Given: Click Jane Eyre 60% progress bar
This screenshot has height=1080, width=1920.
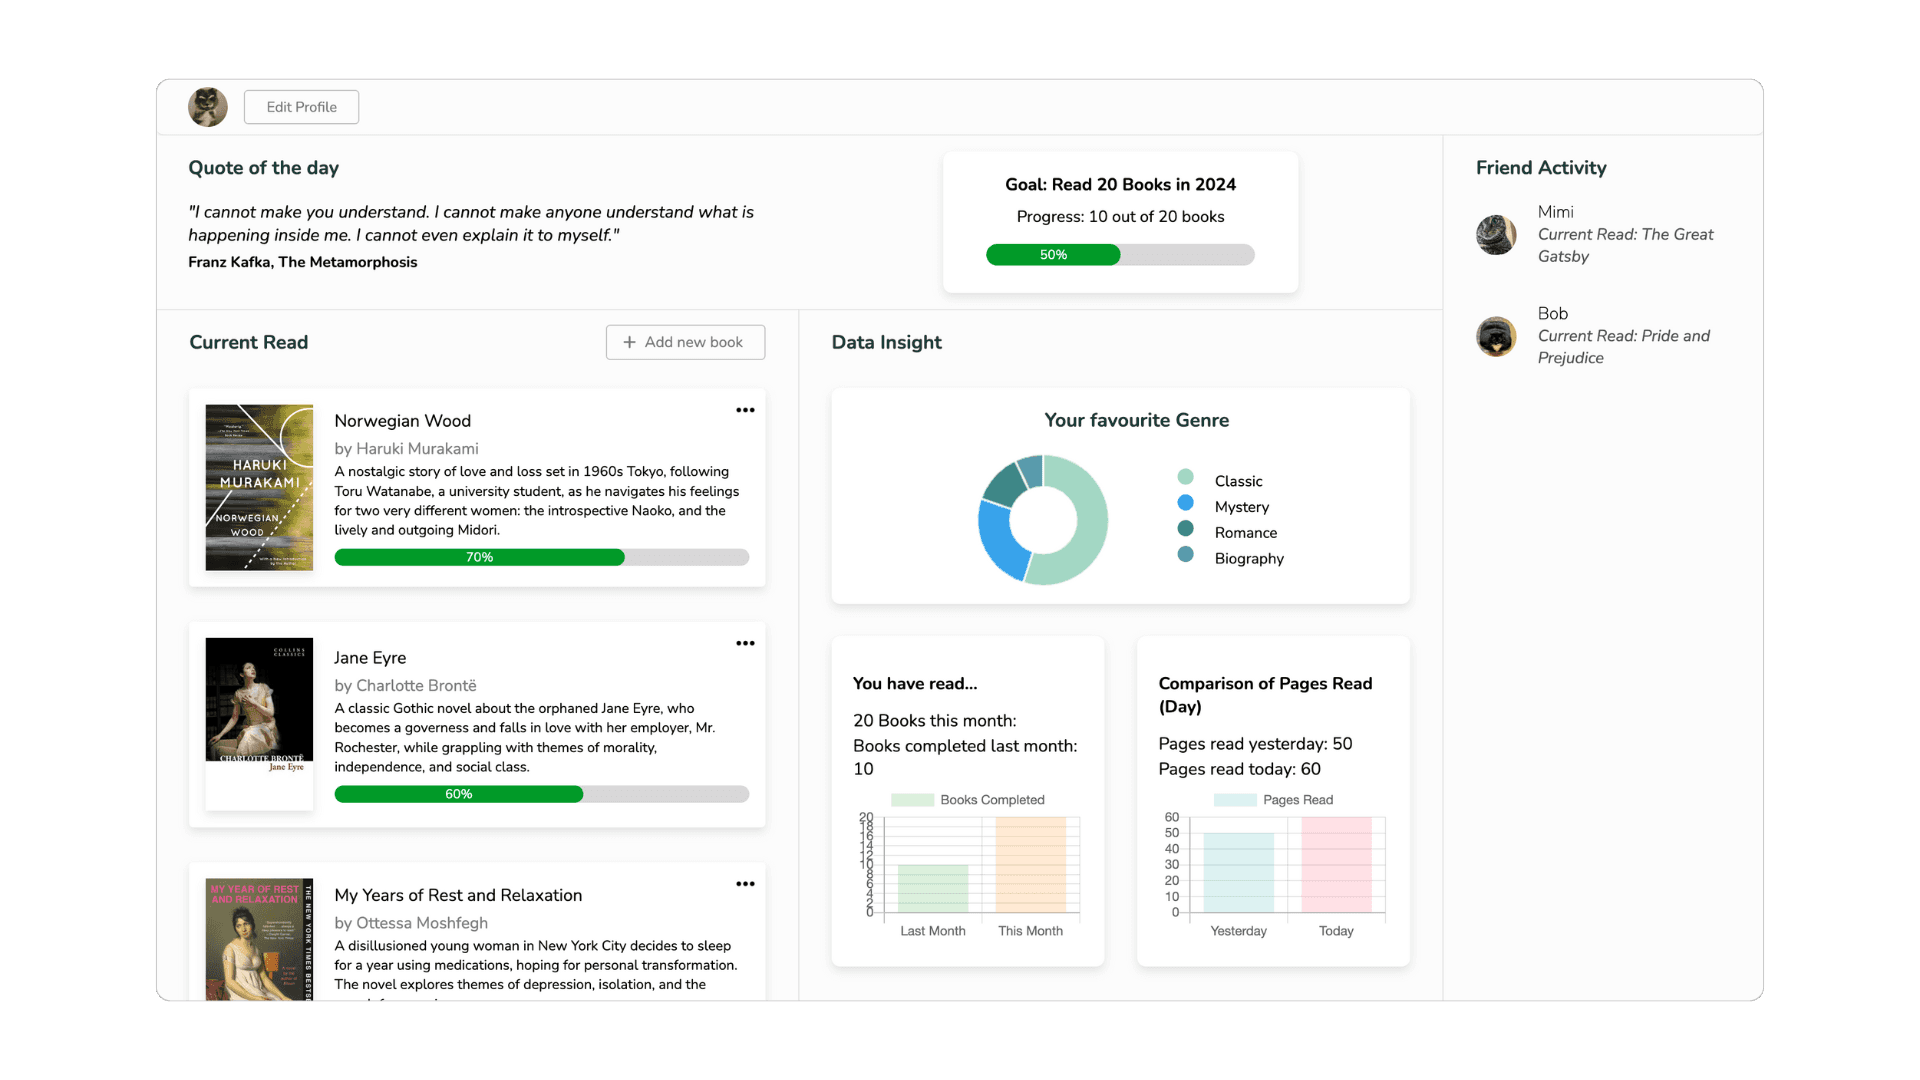Looking at the screenshot, I should coord(542,794).
